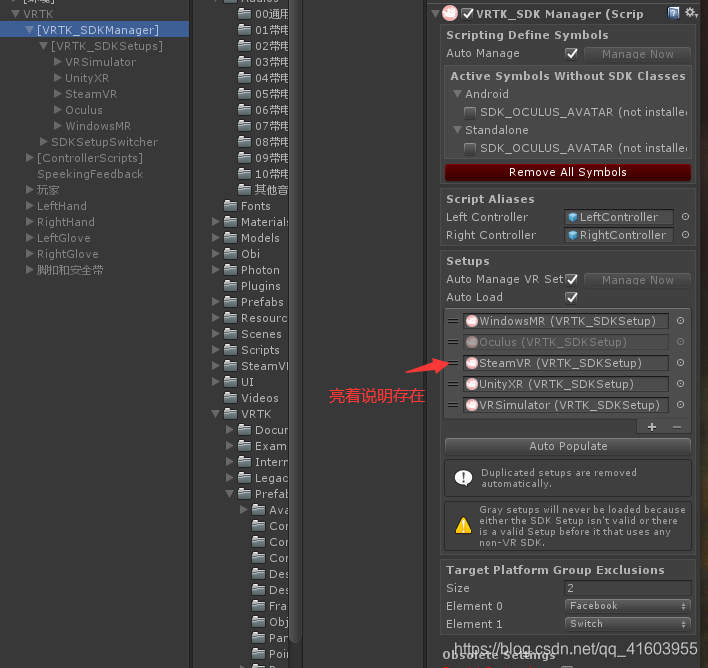The width and height of the screenshot is (708, 668).
Task: Toggle Auto Load checkbox
Action: tap(571, 298)
